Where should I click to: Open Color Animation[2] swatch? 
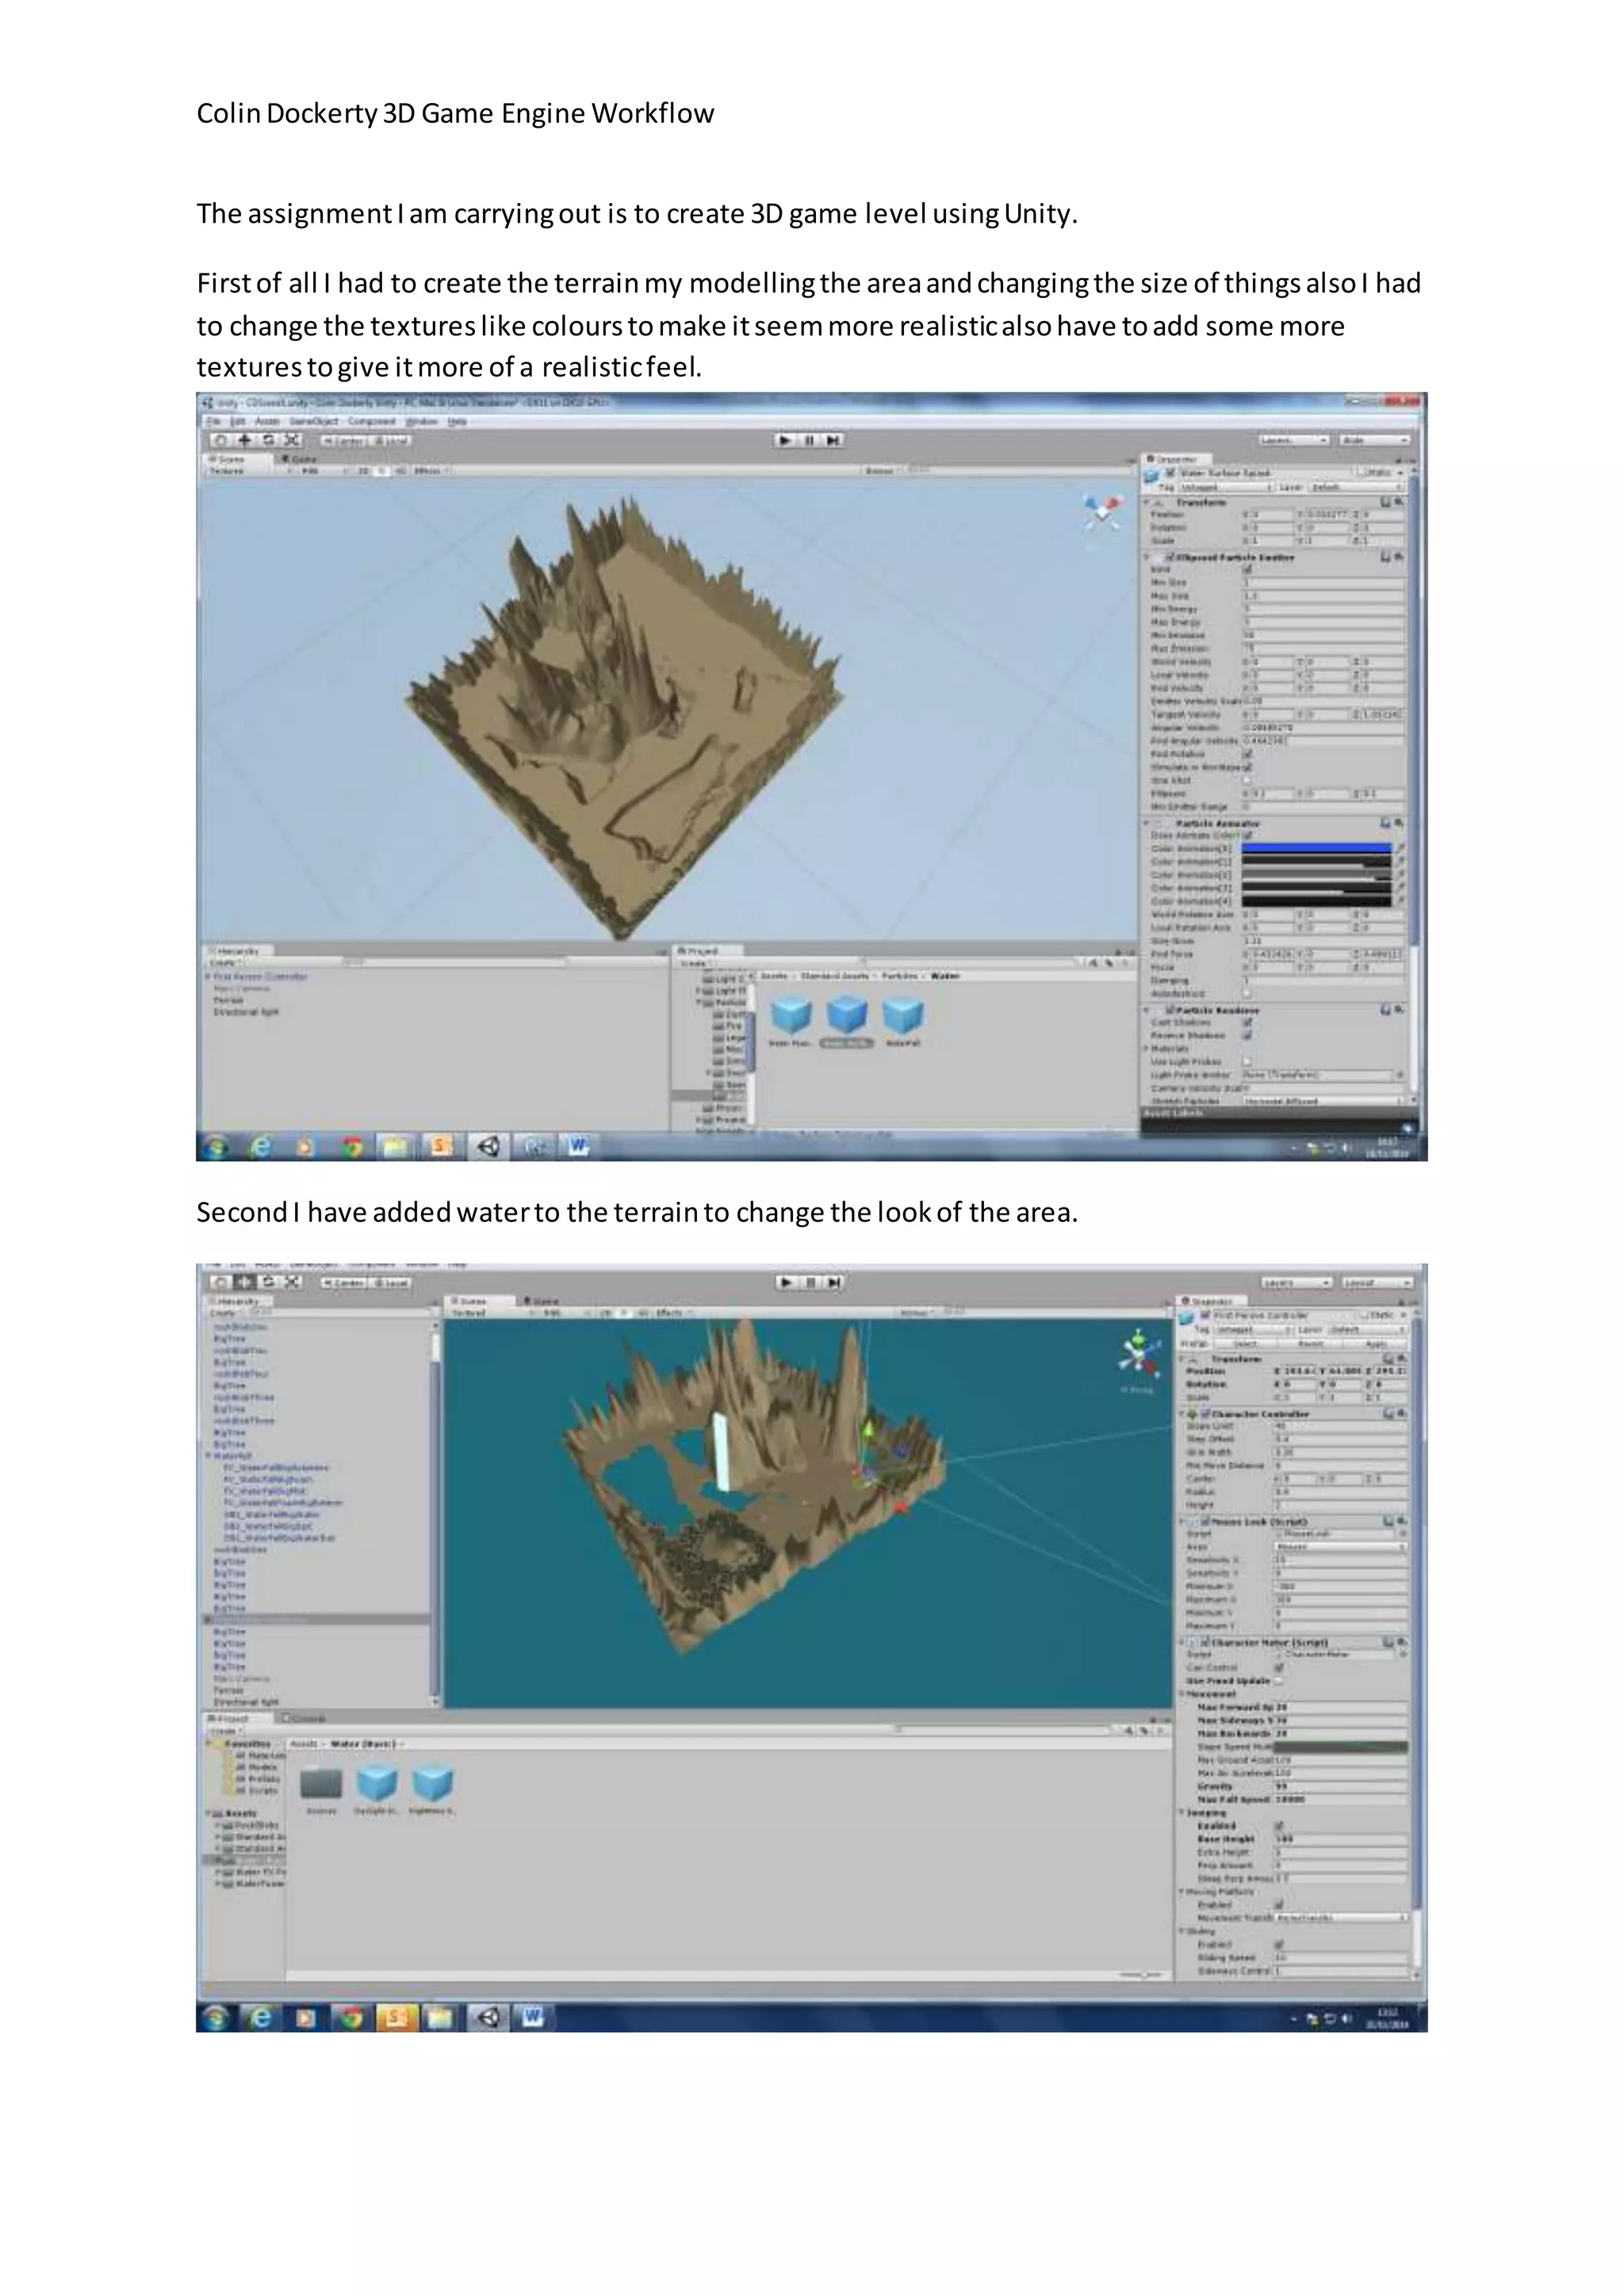(x=1316, y=875)
